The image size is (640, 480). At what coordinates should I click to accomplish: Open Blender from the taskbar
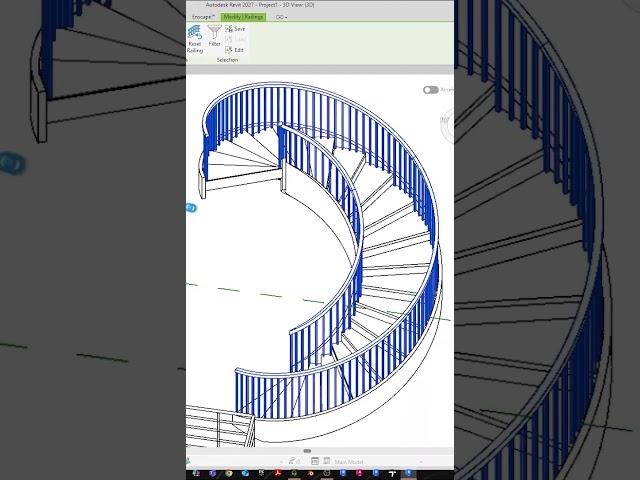pos(311,473)
